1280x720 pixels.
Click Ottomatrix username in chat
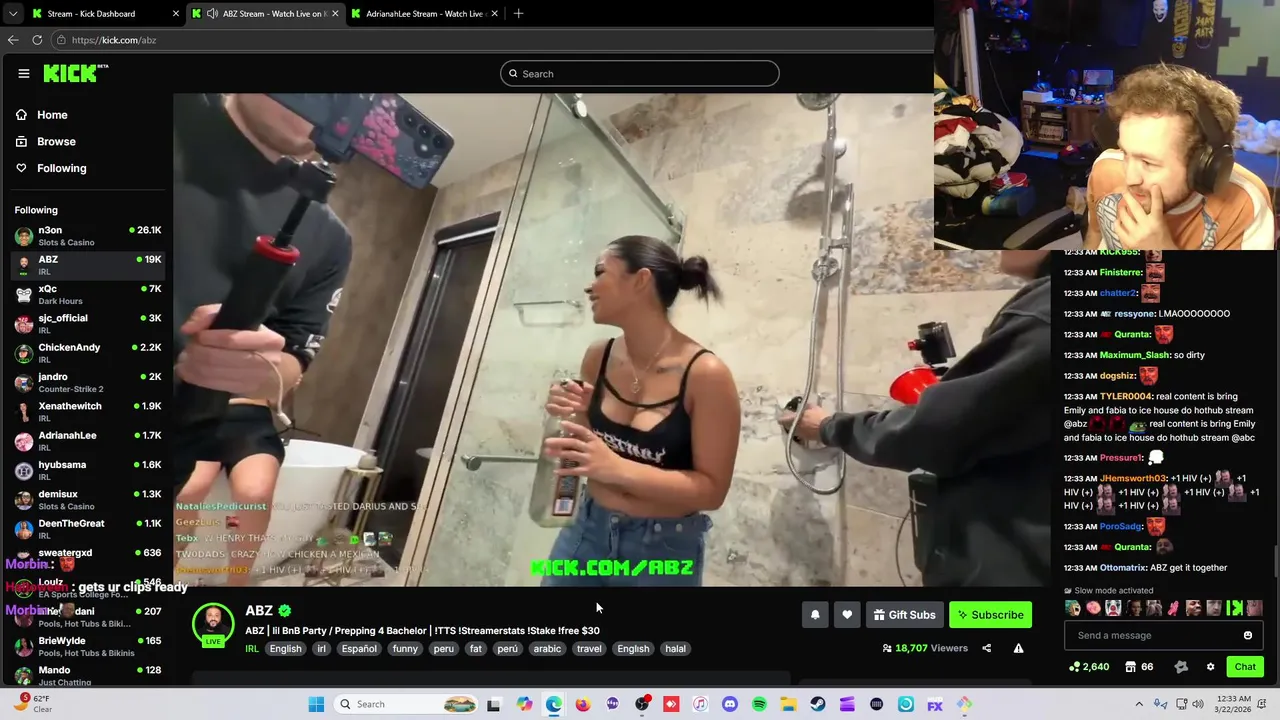[1122, 568]
